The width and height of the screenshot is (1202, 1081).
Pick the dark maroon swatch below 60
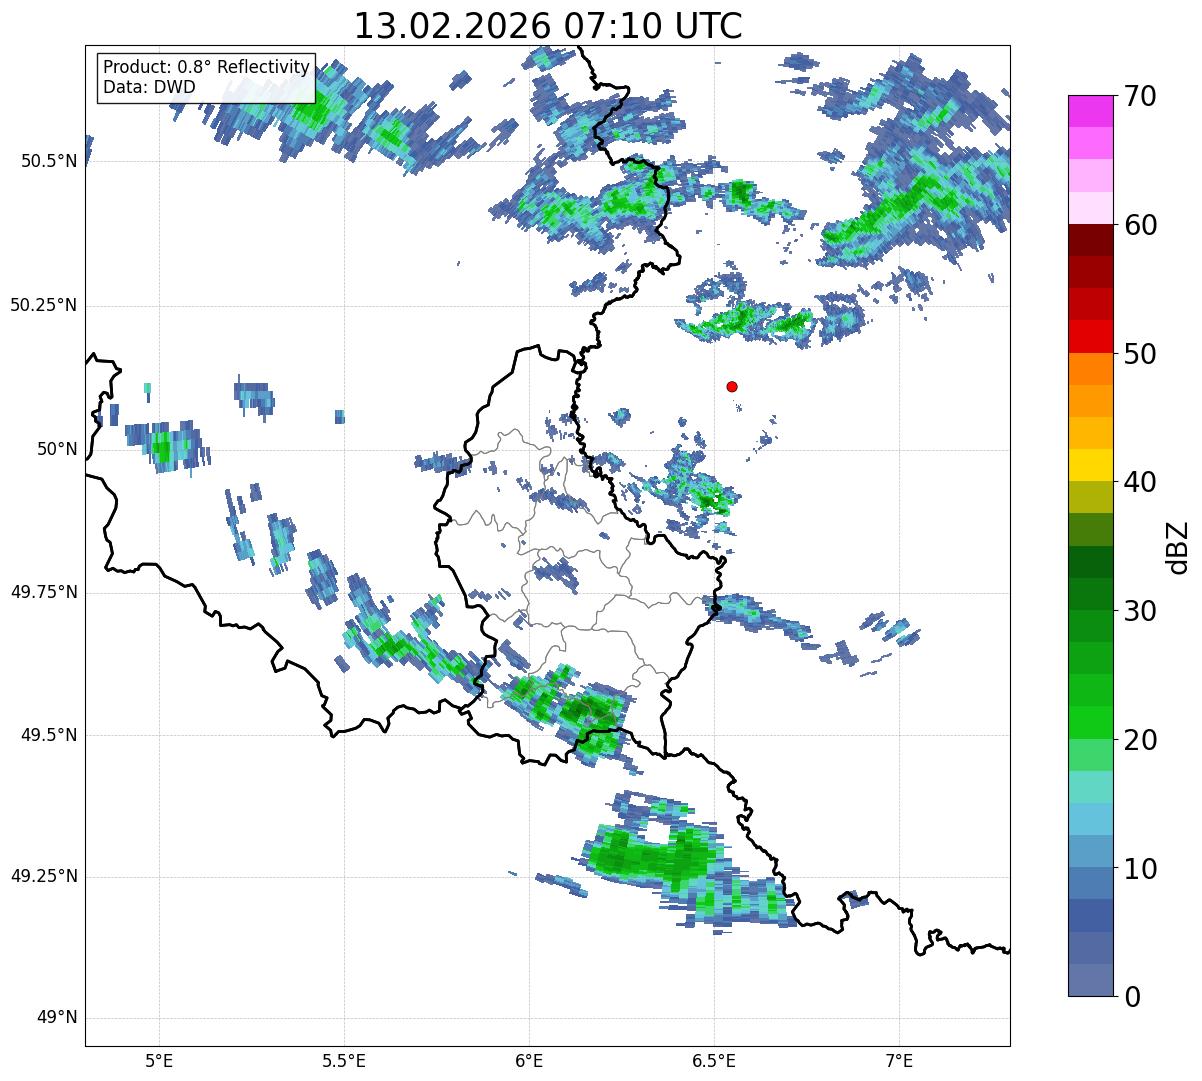click(1090, 240)
